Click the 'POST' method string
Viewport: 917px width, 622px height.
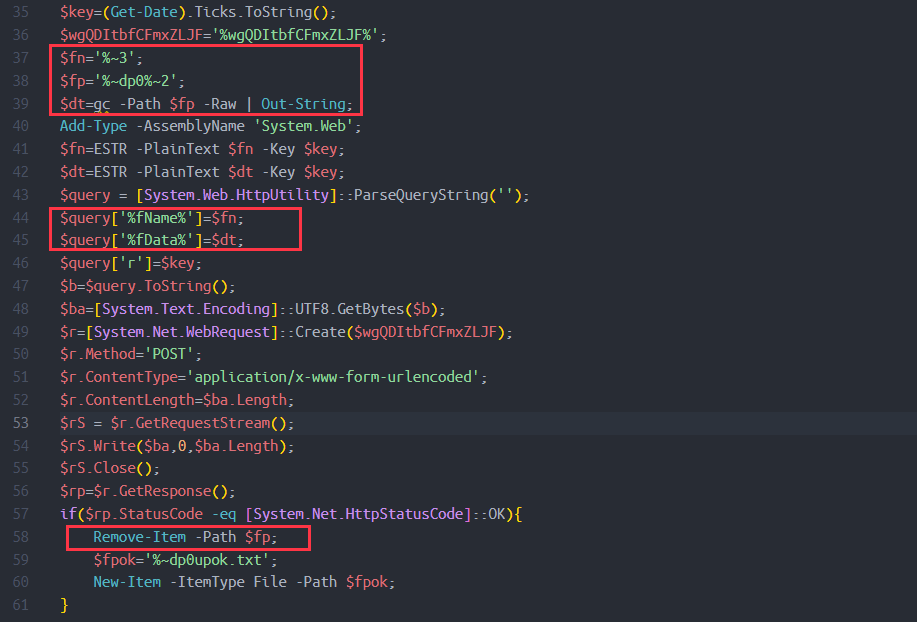[x=169, y=354]
